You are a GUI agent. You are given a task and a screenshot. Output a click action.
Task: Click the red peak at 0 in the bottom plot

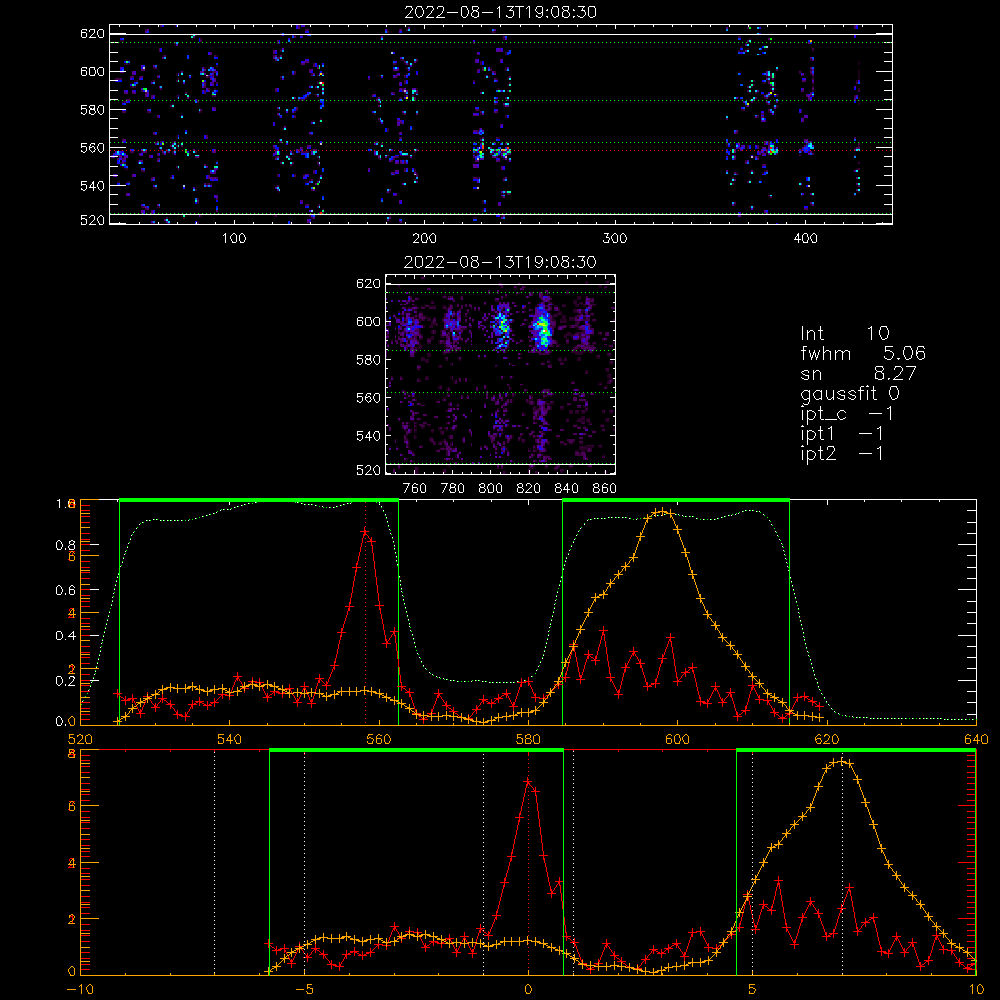pos(528,781)
